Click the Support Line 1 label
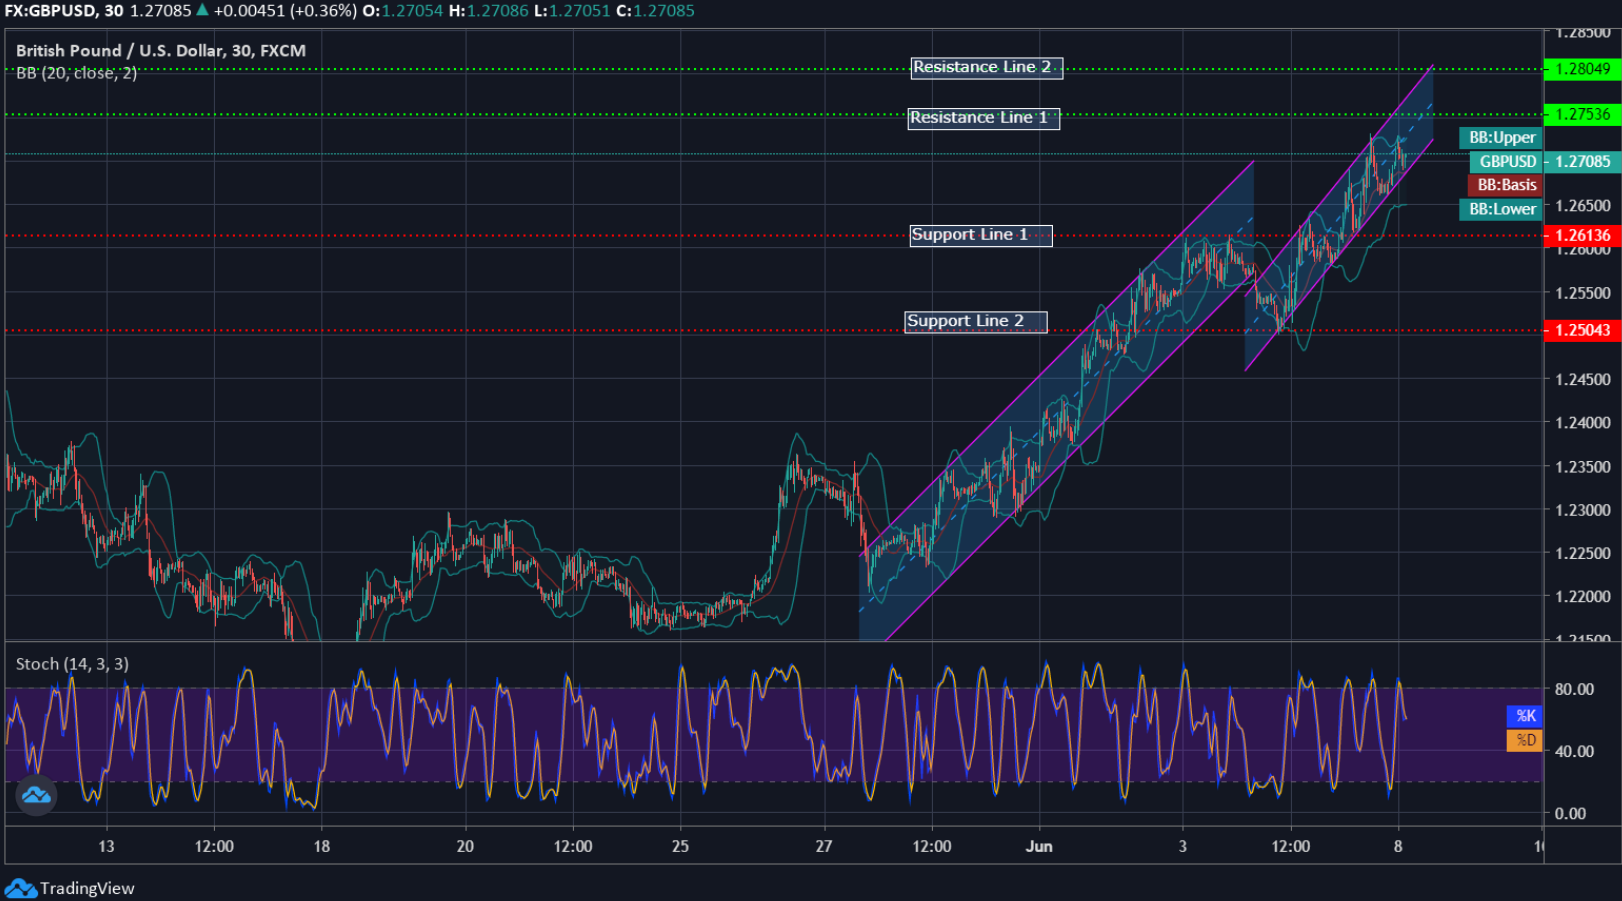Screen dimensions: 1622x901 coord(979,234)
